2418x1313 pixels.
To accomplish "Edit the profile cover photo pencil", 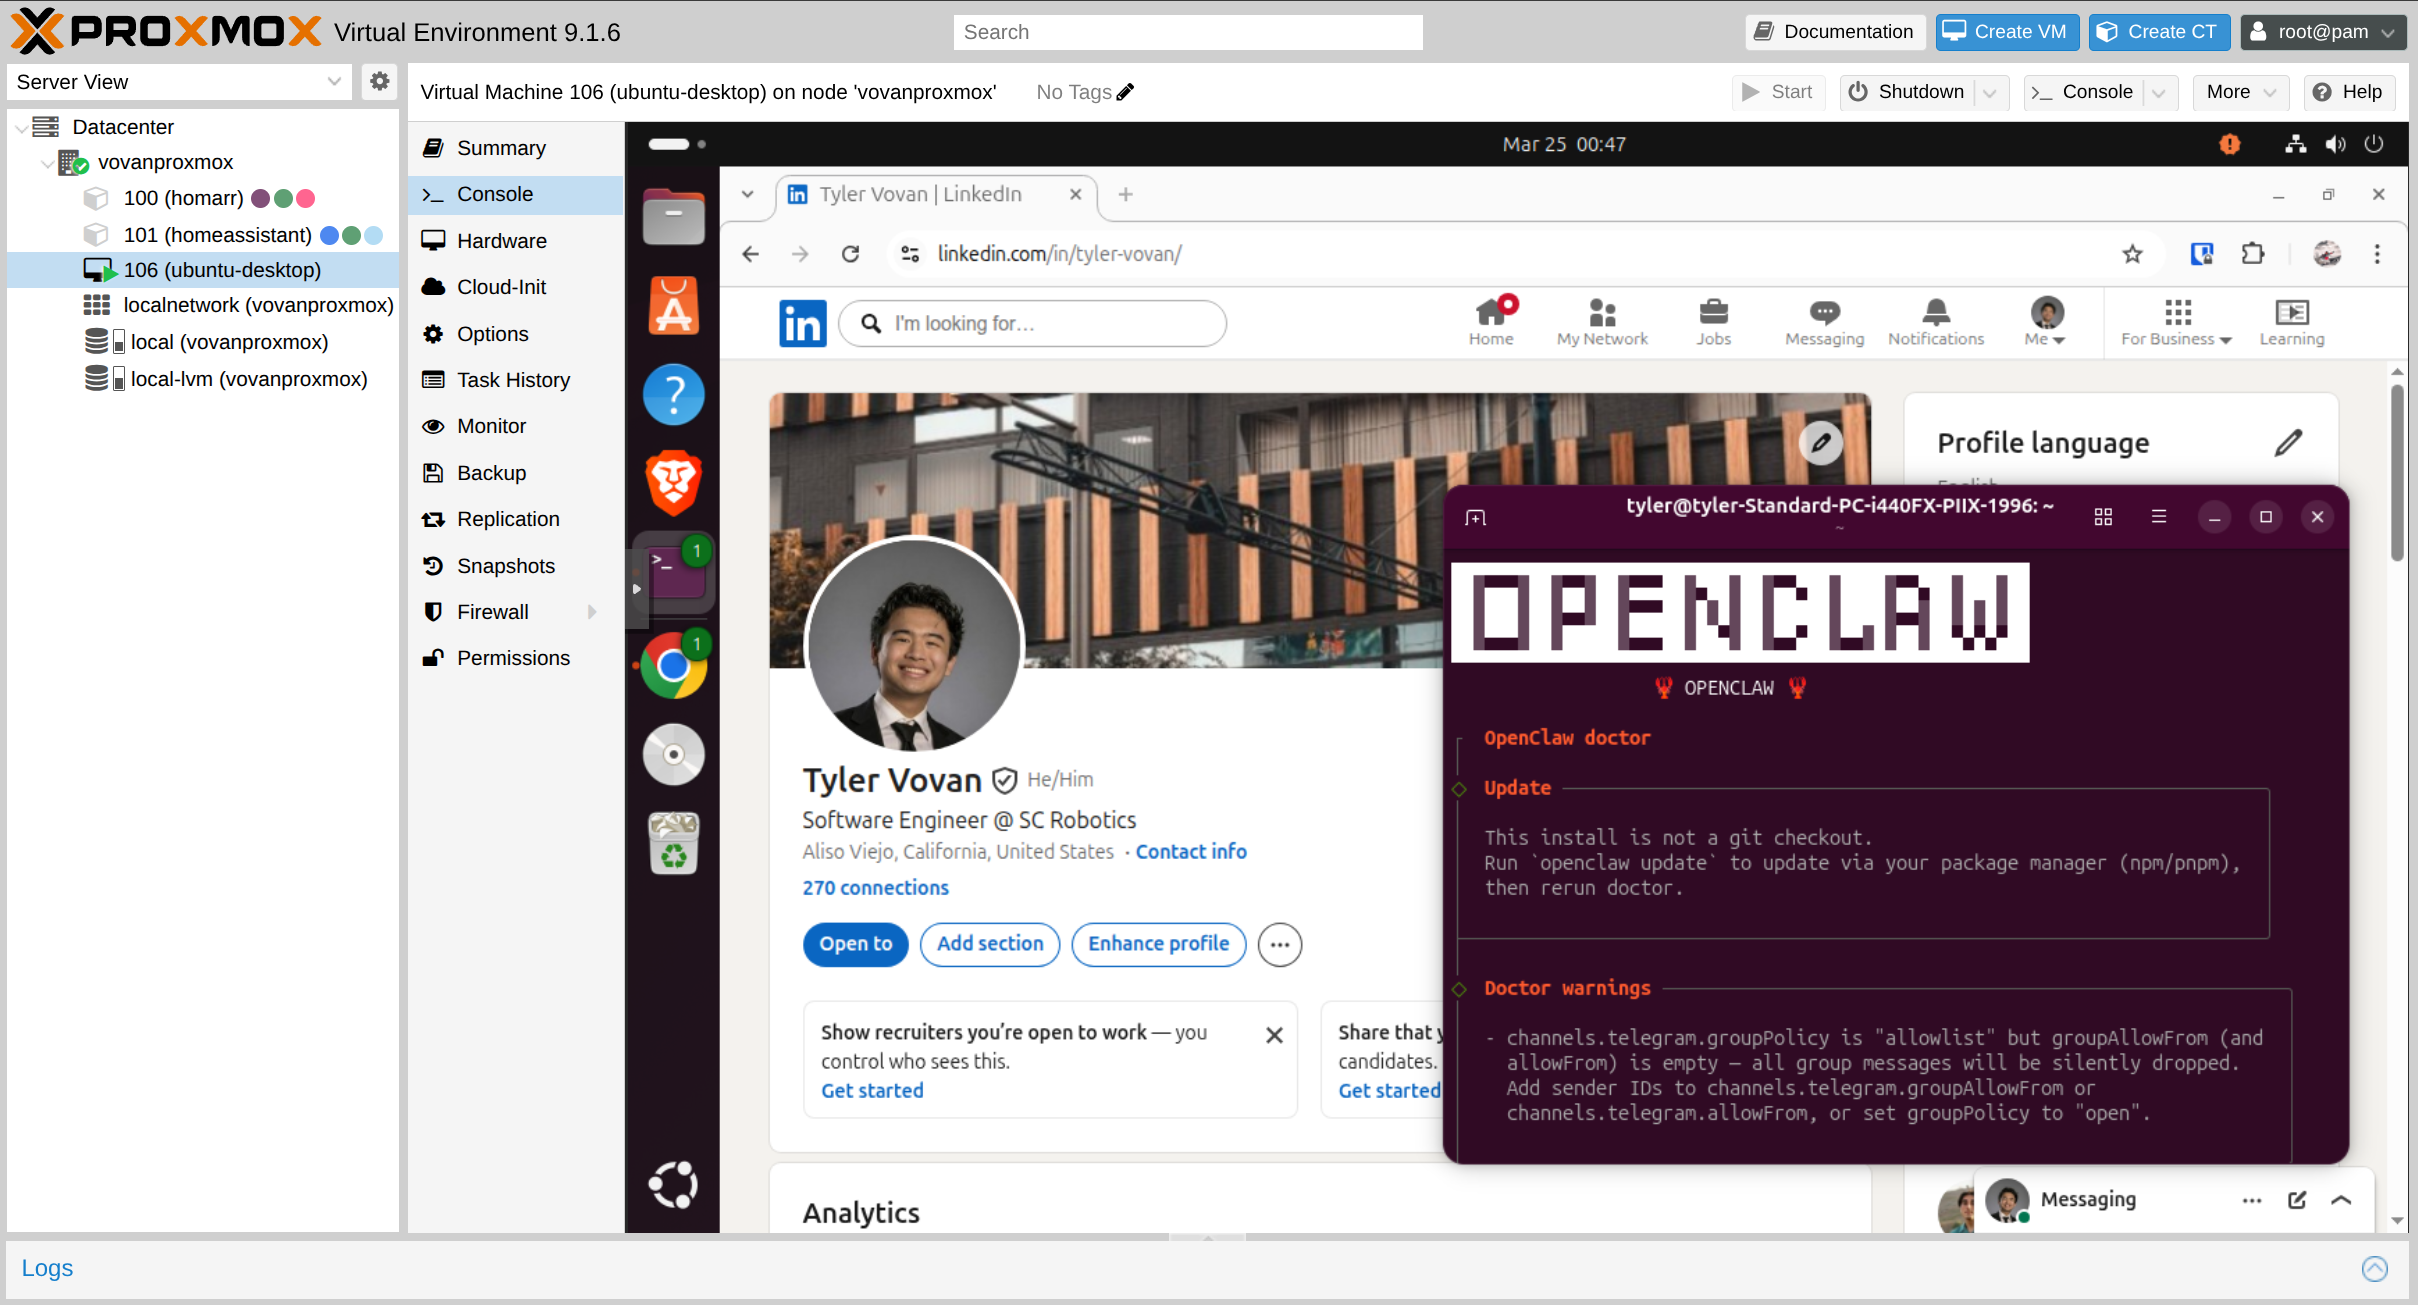I will pyautogui.click(x=1821, y=442).
